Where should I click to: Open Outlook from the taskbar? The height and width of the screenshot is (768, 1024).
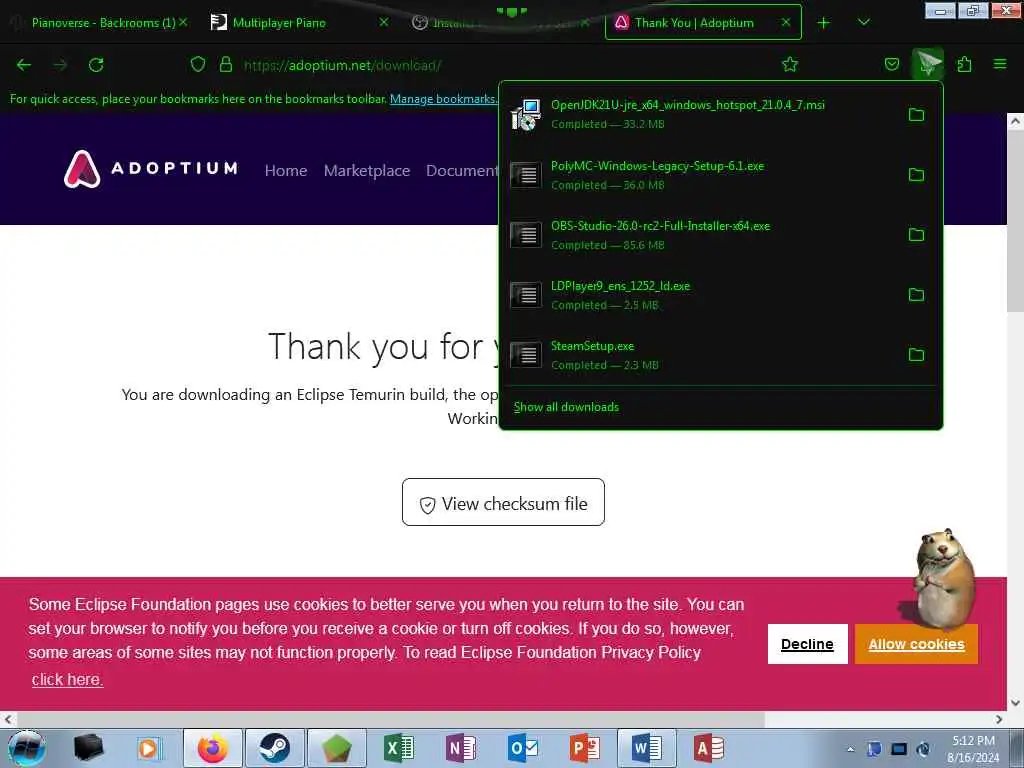point(522,748)
